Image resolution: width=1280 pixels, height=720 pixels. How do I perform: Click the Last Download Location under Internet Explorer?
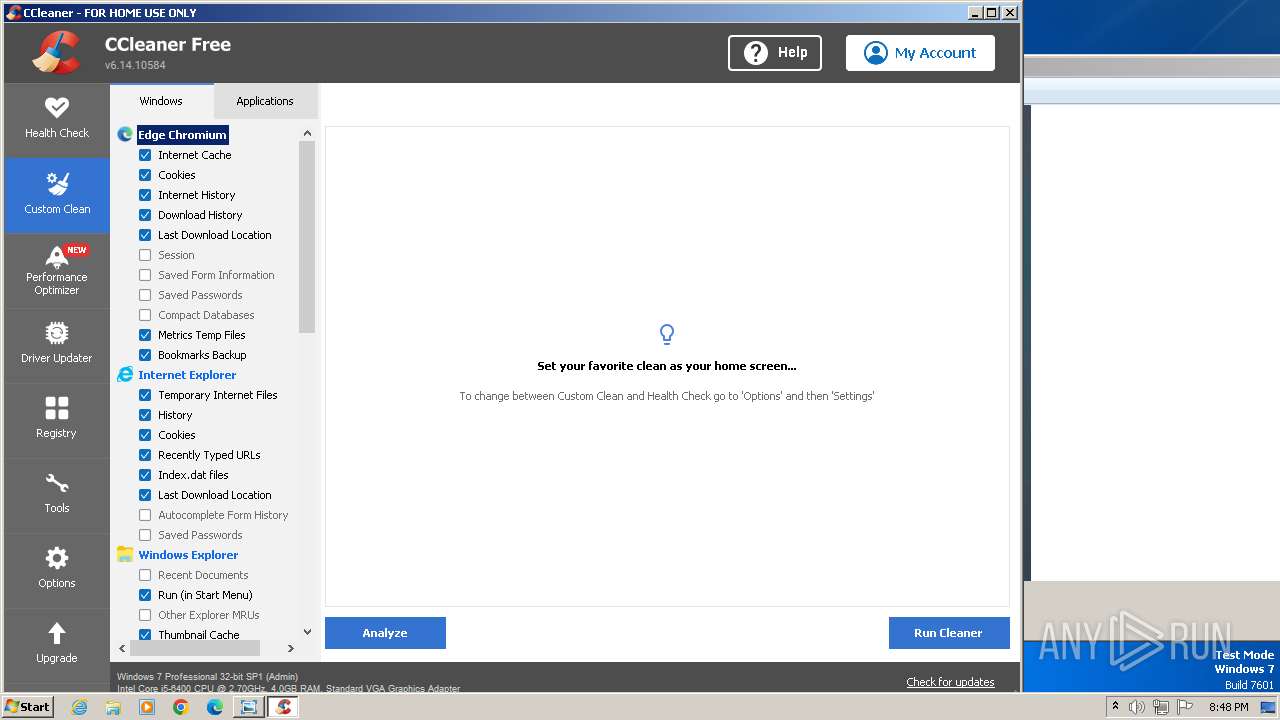(x=215, y=495)
